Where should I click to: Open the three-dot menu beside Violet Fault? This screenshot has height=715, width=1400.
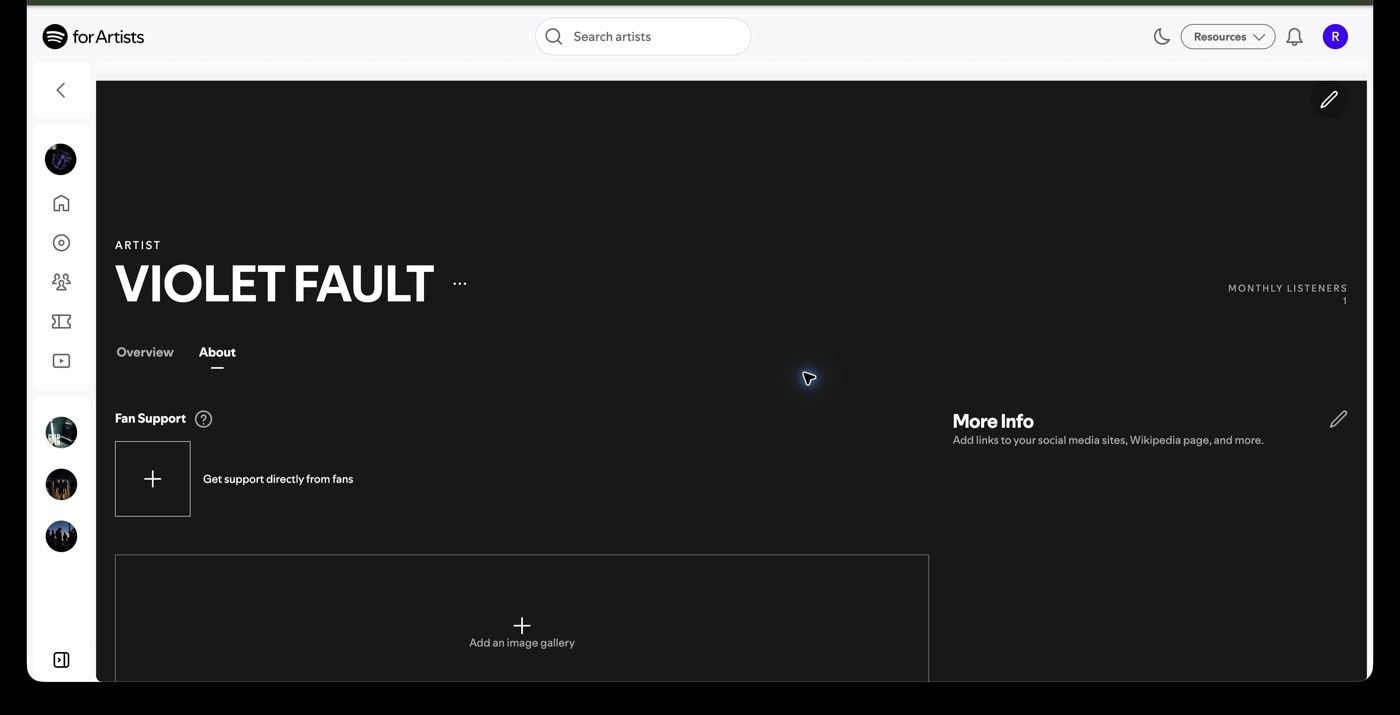pyautogui.click(x=460, y=284)
